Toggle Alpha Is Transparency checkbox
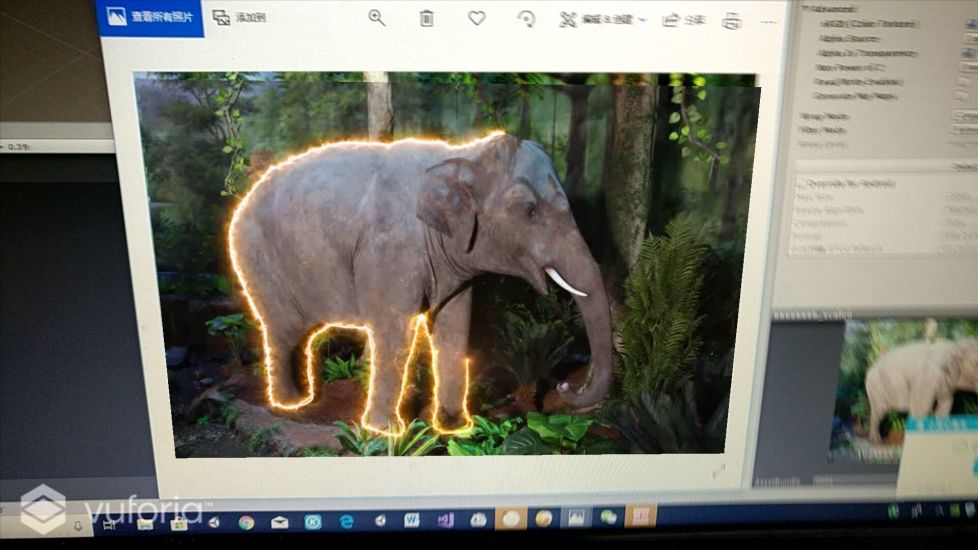 965,53
